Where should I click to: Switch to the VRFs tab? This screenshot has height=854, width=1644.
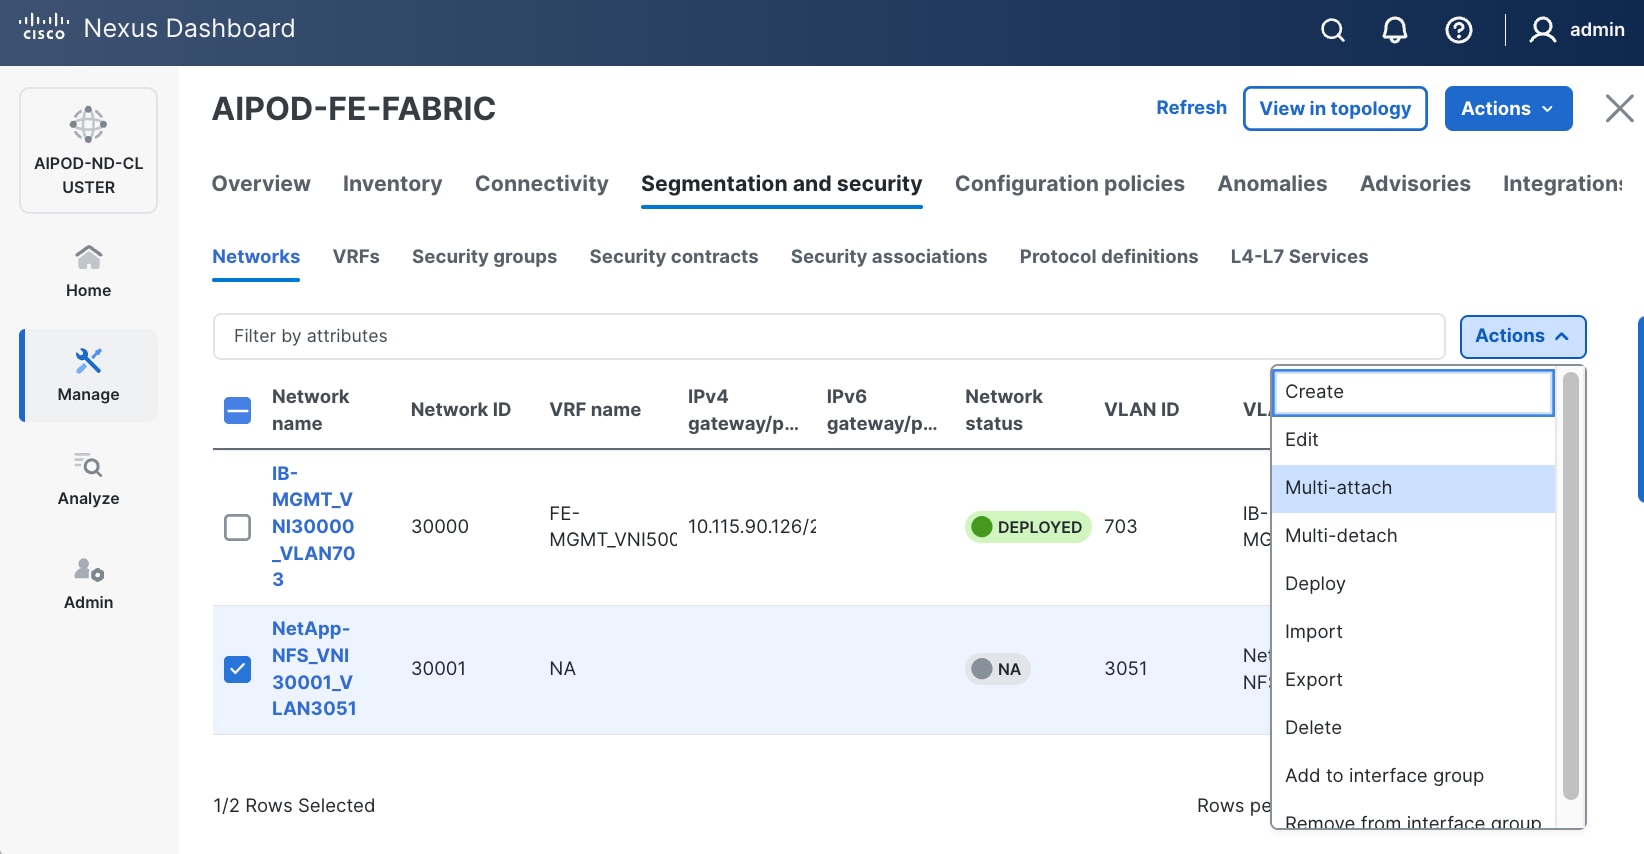click(356, 257)
